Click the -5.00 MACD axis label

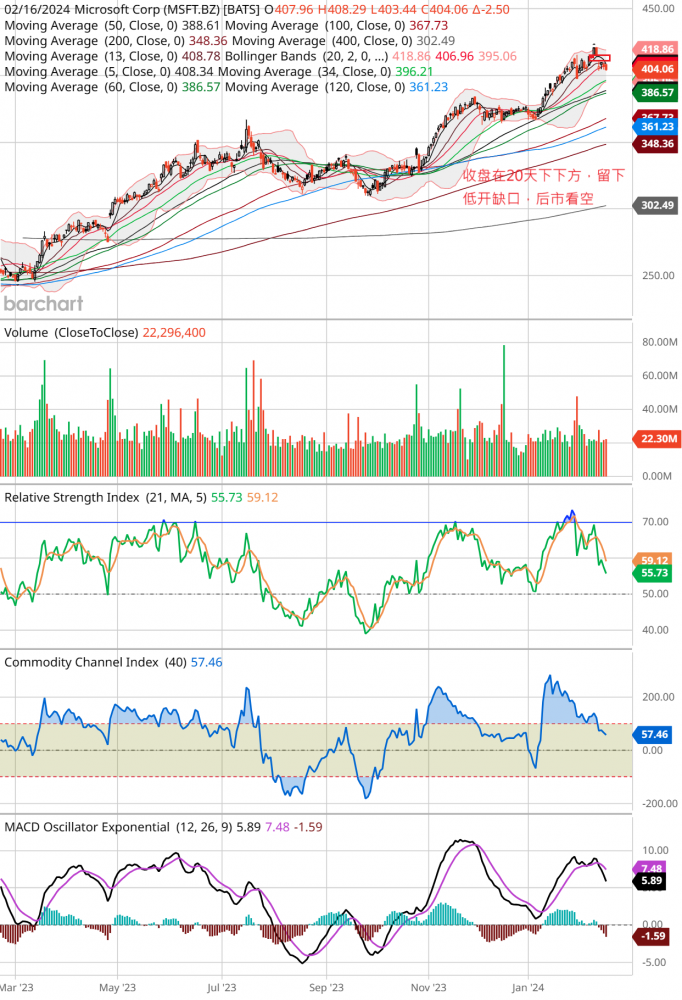655,962
